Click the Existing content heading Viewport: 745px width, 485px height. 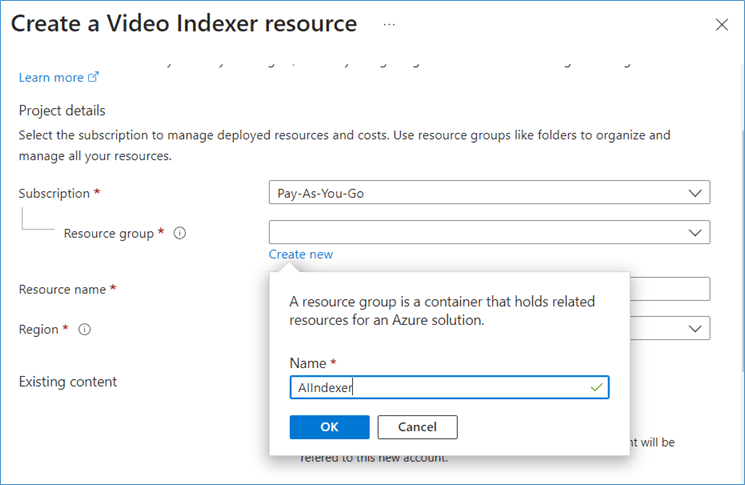coord(68,382)
